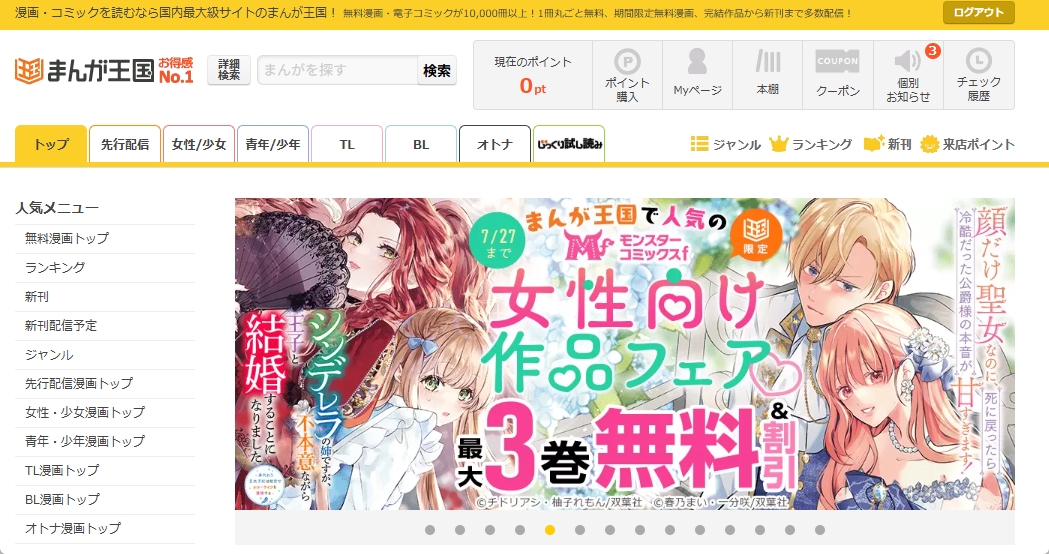Open the クーポン coupon icon

[x=838, y=75]
